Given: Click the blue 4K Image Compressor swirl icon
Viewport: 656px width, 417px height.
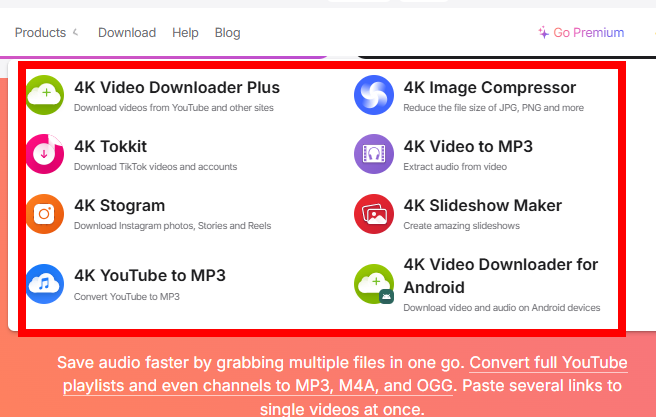Looking at the screenshot, I should (x=374, y=95).
